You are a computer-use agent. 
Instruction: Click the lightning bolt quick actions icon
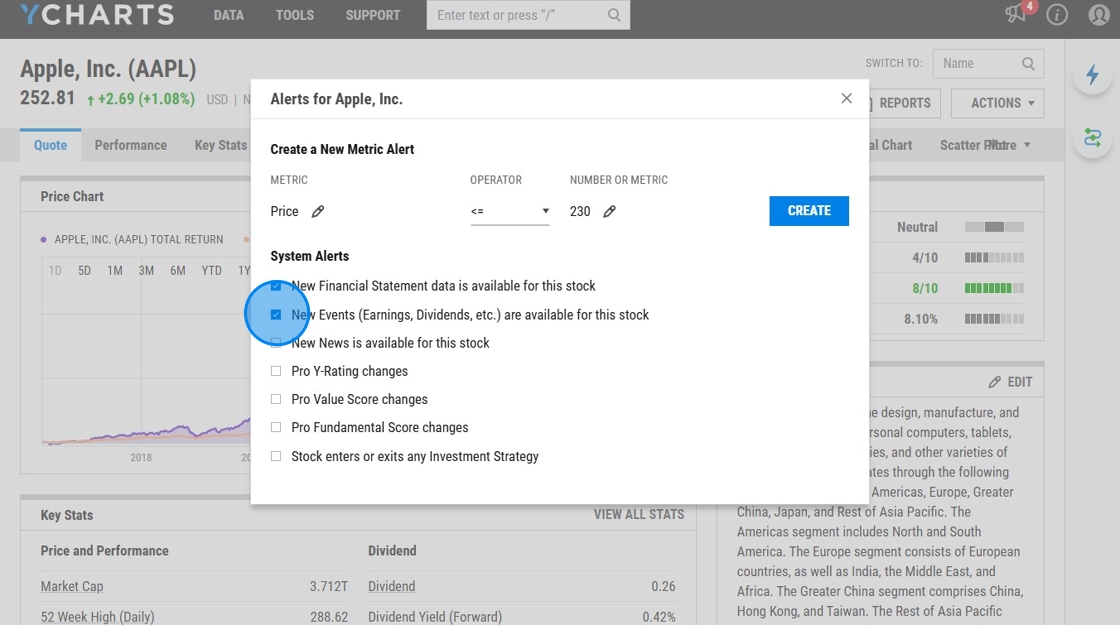1092,74
